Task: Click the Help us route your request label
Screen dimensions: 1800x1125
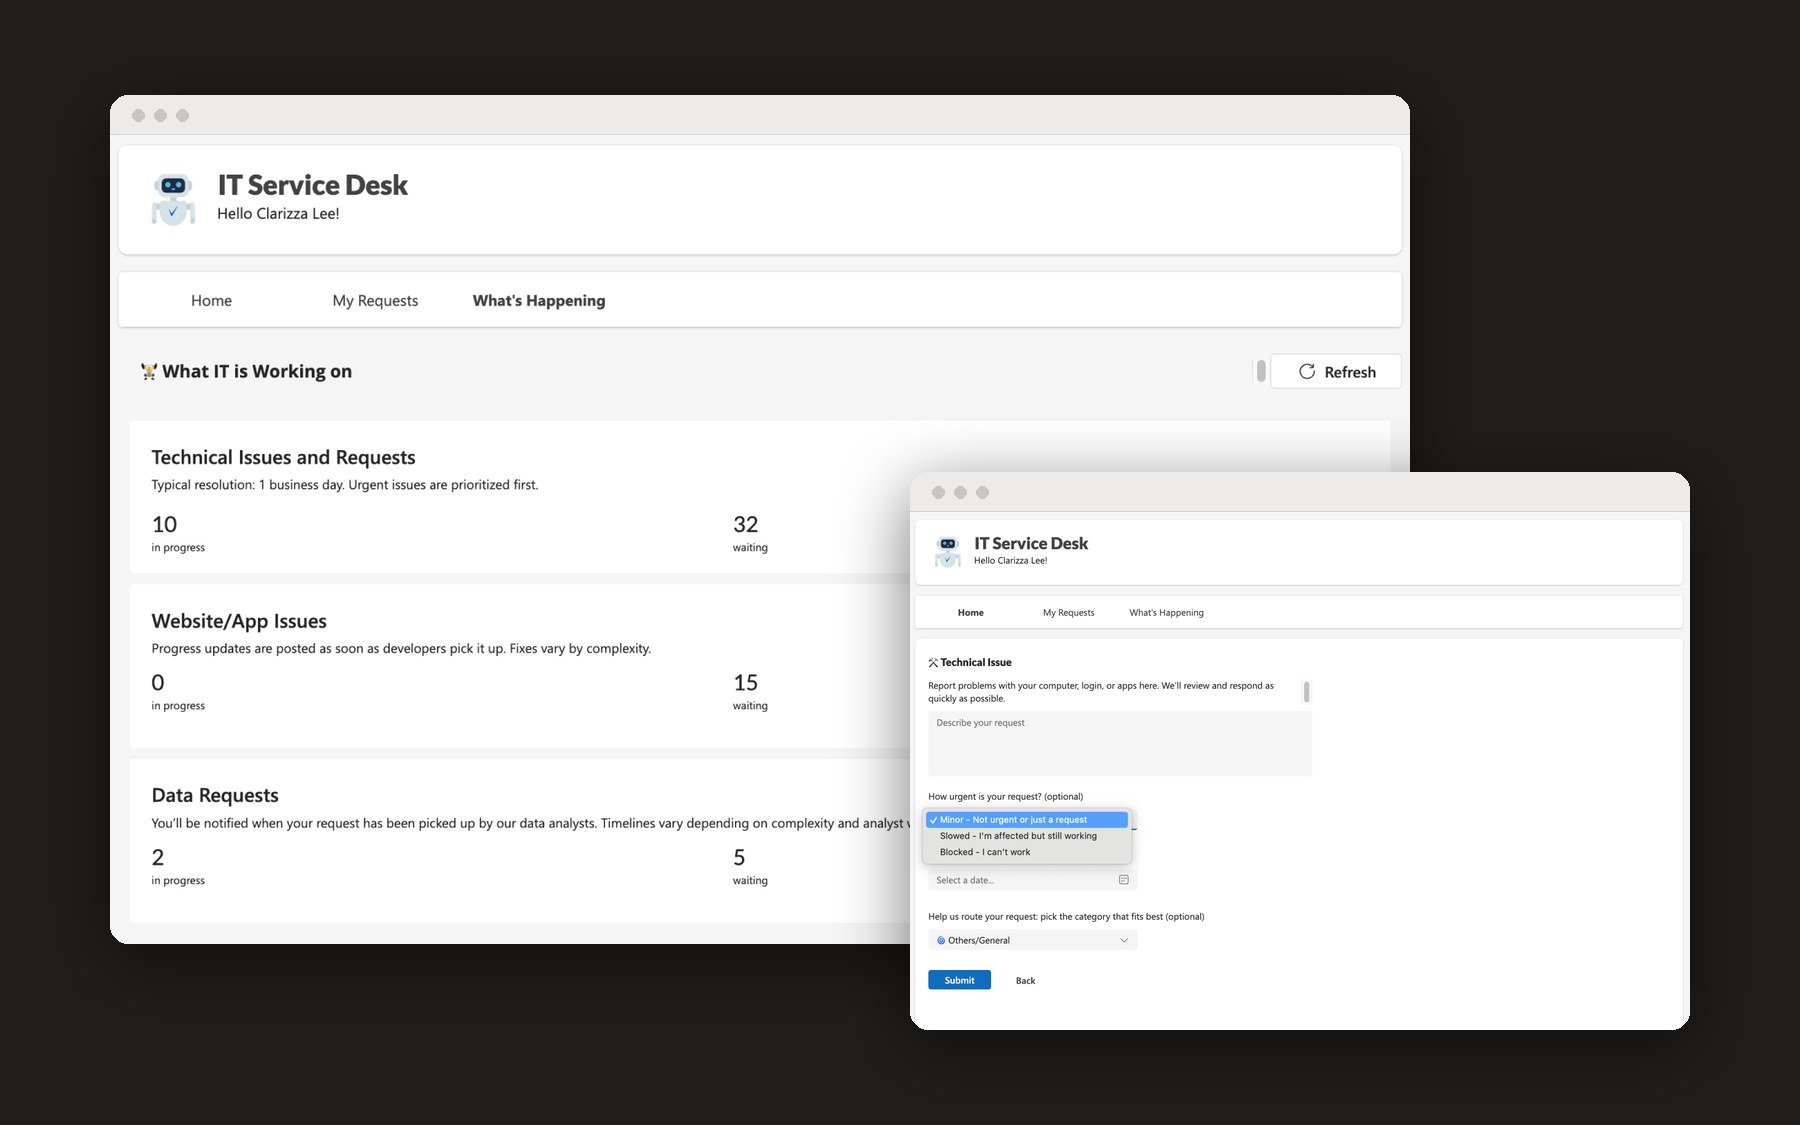Action: point(1066,917)
